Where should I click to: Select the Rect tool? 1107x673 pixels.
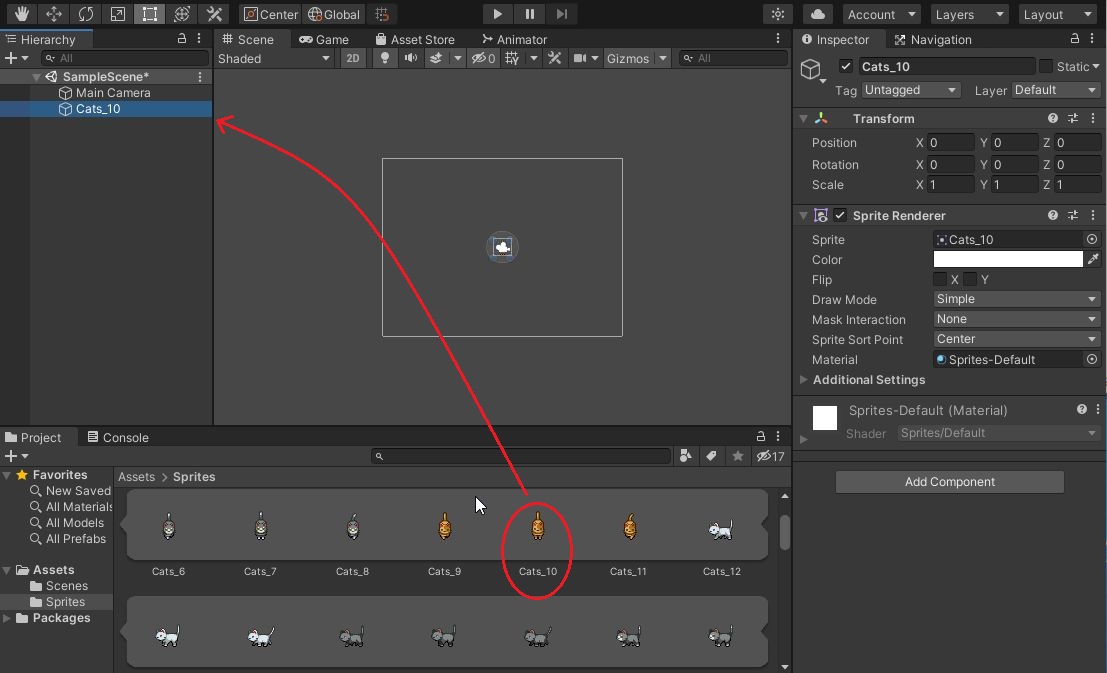(x=150, y=13)
